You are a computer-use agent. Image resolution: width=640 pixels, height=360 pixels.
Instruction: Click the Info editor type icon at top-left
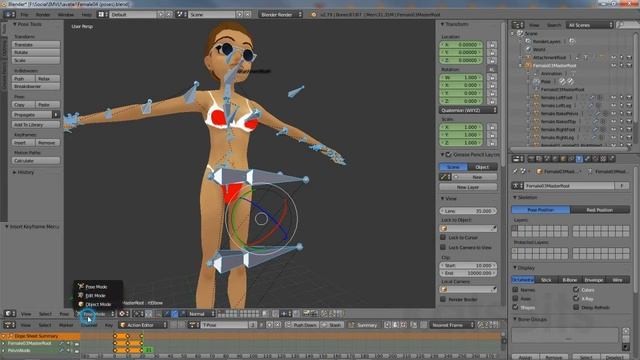[x=9, y=14]
